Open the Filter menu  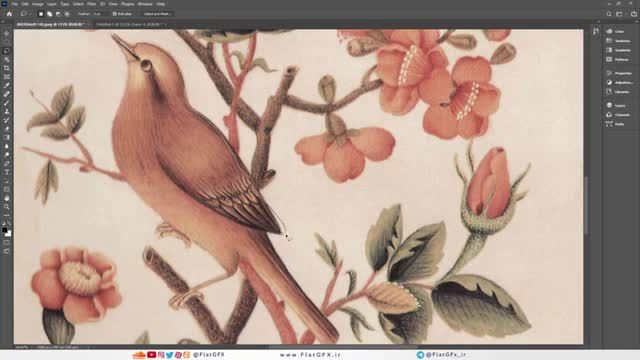coord(91,4)
